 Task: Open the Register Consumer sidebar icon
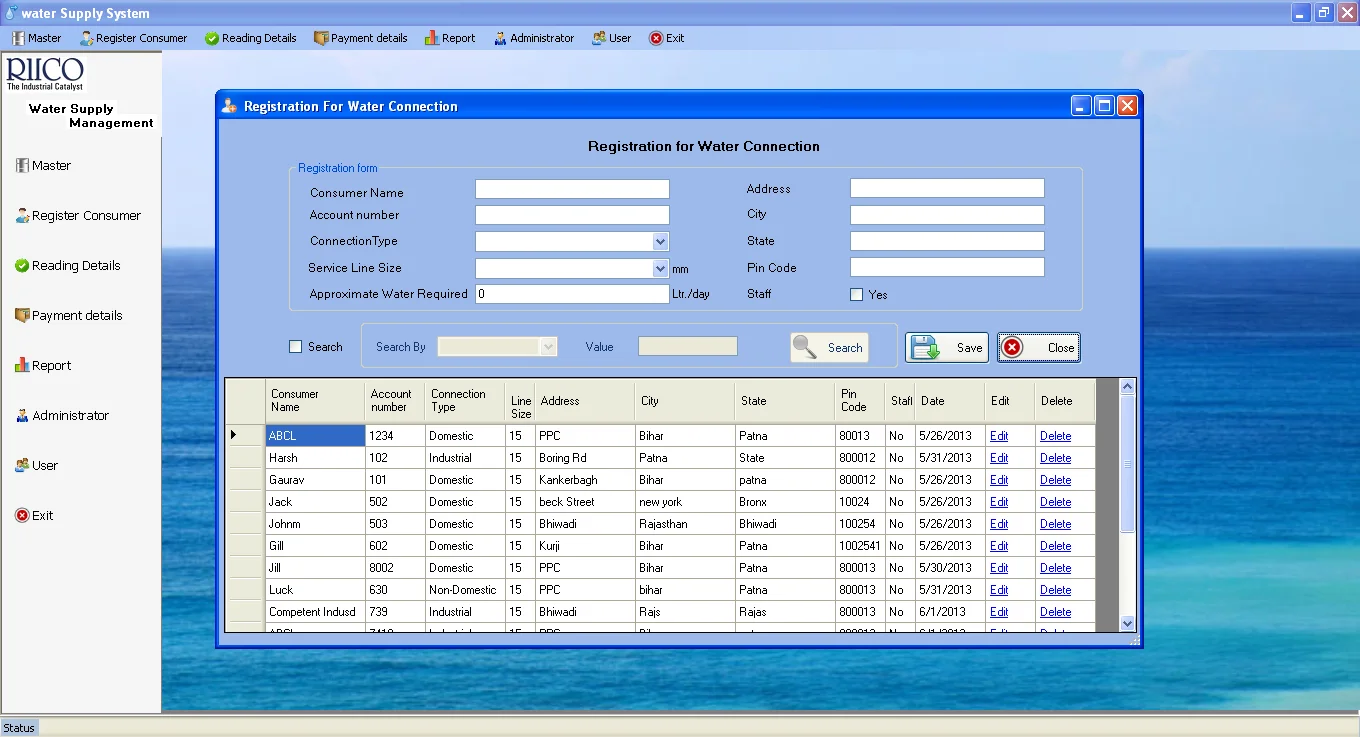(23, 215)
